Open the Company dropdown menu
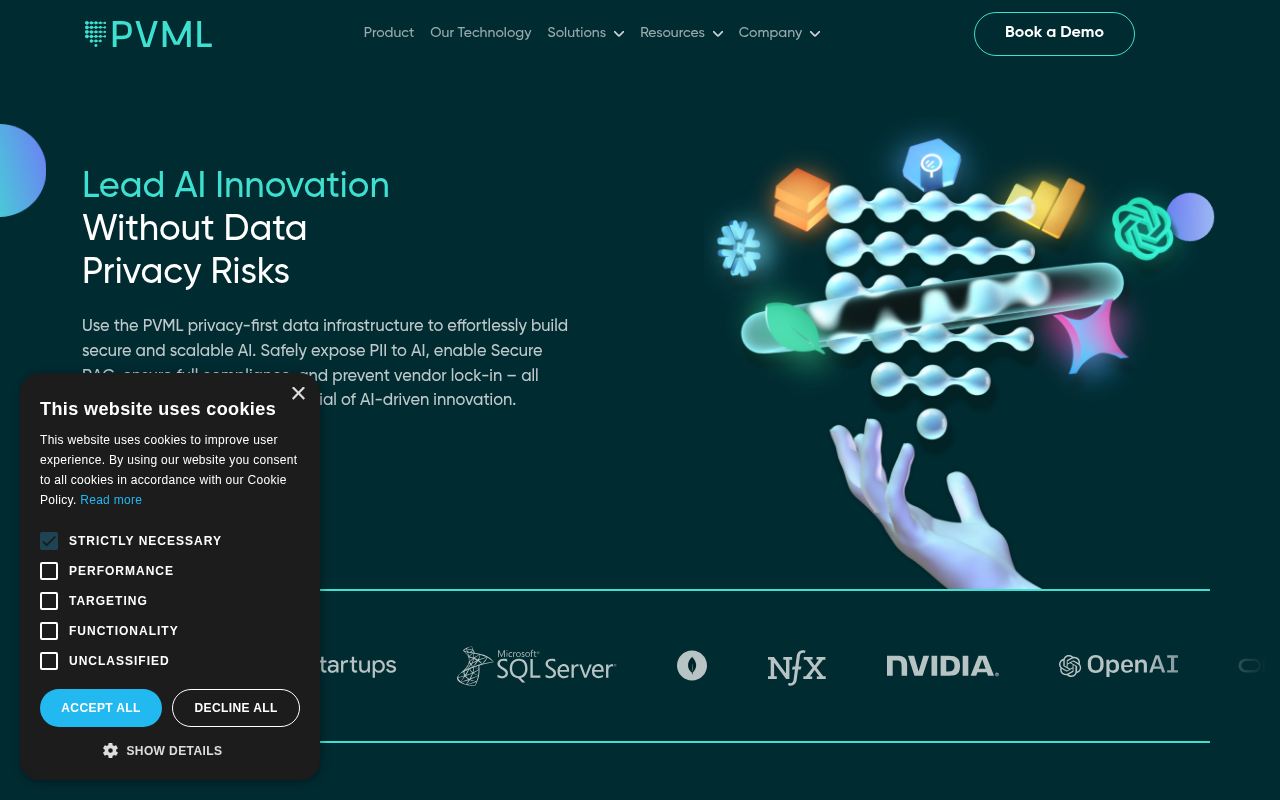The image size is (1280, 800). click(779, 33)
